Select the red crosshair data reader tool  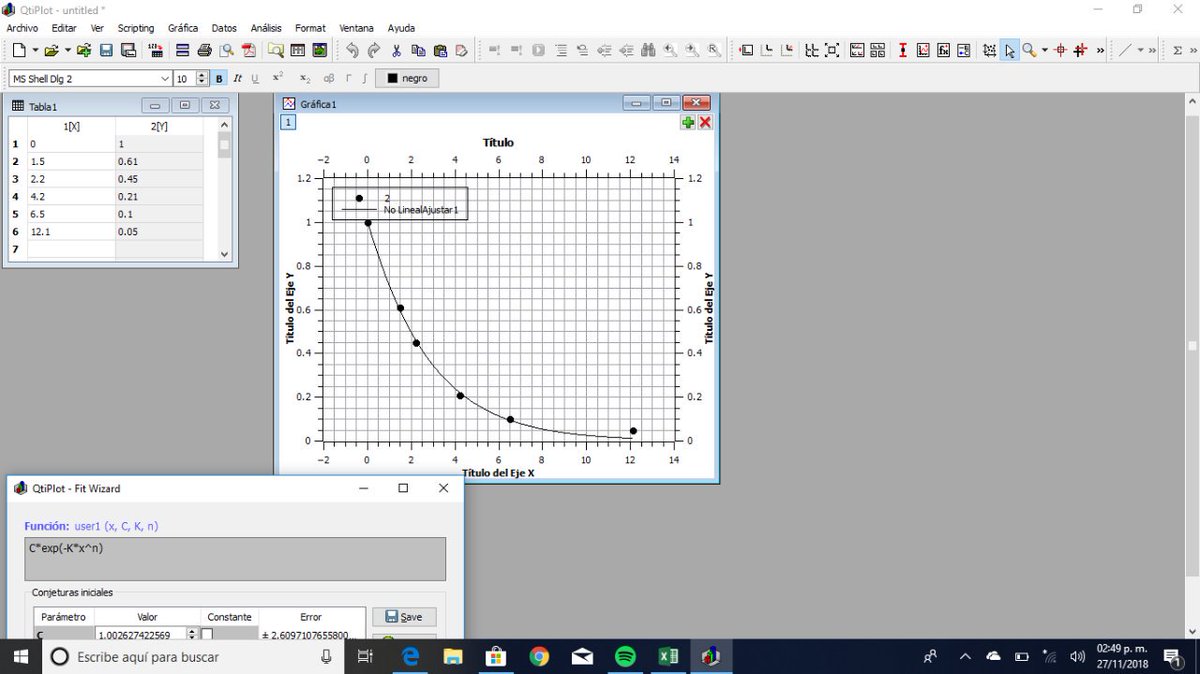[1061, 50]
